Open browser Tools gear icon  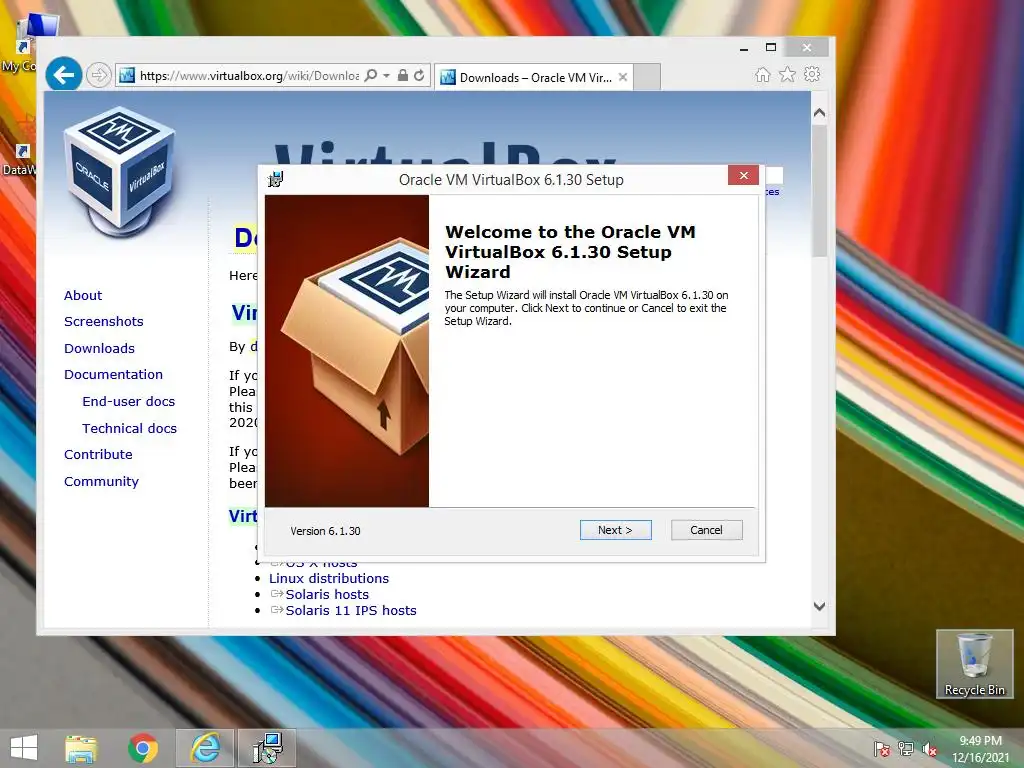click(x=812, y=74)
